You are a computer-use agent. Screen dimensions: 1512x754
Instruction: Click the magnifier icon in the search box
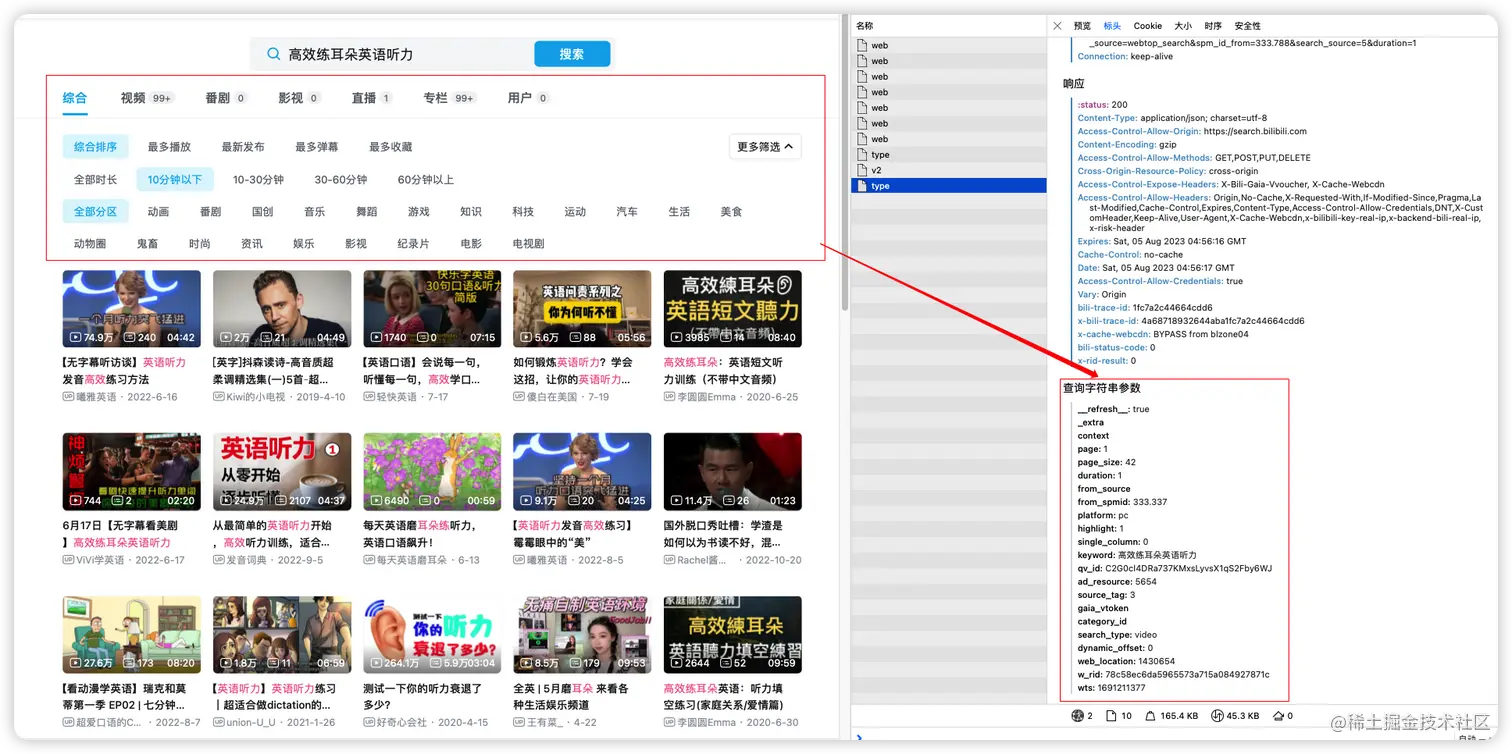[273, 54]
